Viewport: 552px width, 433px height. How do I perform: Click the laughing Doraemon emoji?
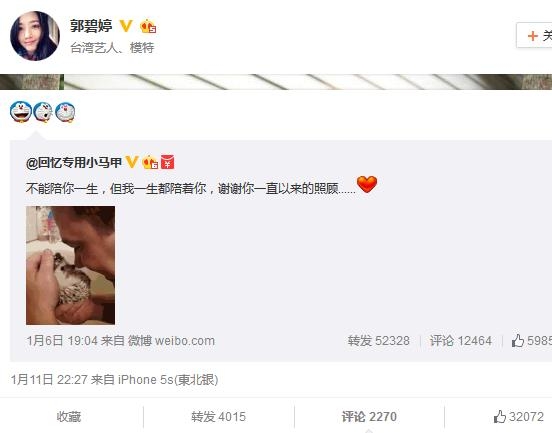tap(21, 112)
